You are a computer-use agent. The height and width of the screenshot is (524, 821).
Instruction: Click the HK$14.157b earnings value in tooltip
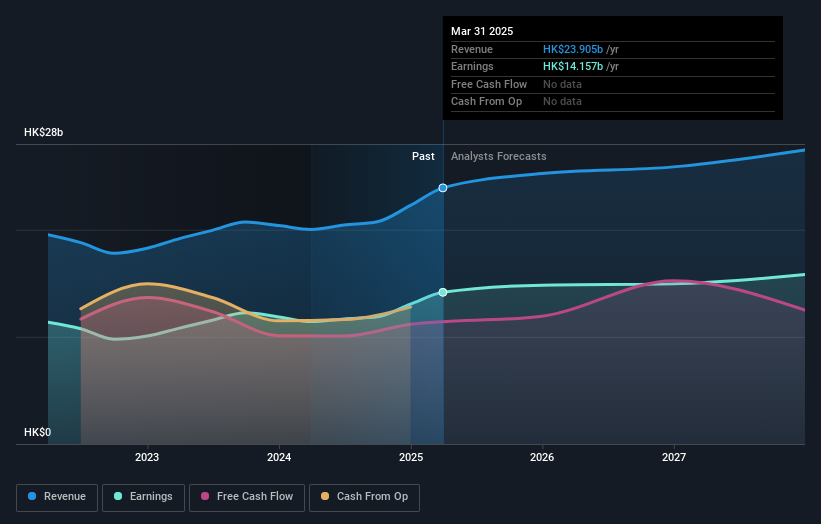pyautogui.click(x=573, y=66)
